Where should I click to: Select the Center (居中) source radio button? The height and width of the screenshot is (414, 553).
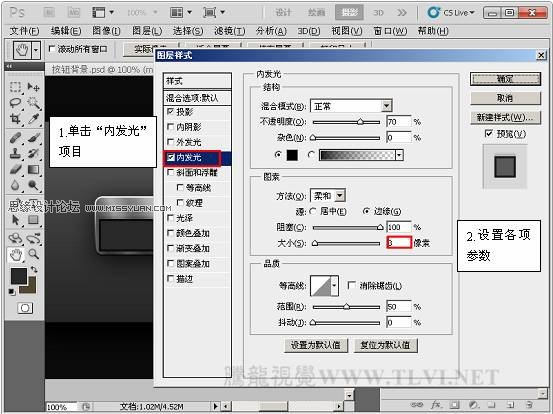313,212
